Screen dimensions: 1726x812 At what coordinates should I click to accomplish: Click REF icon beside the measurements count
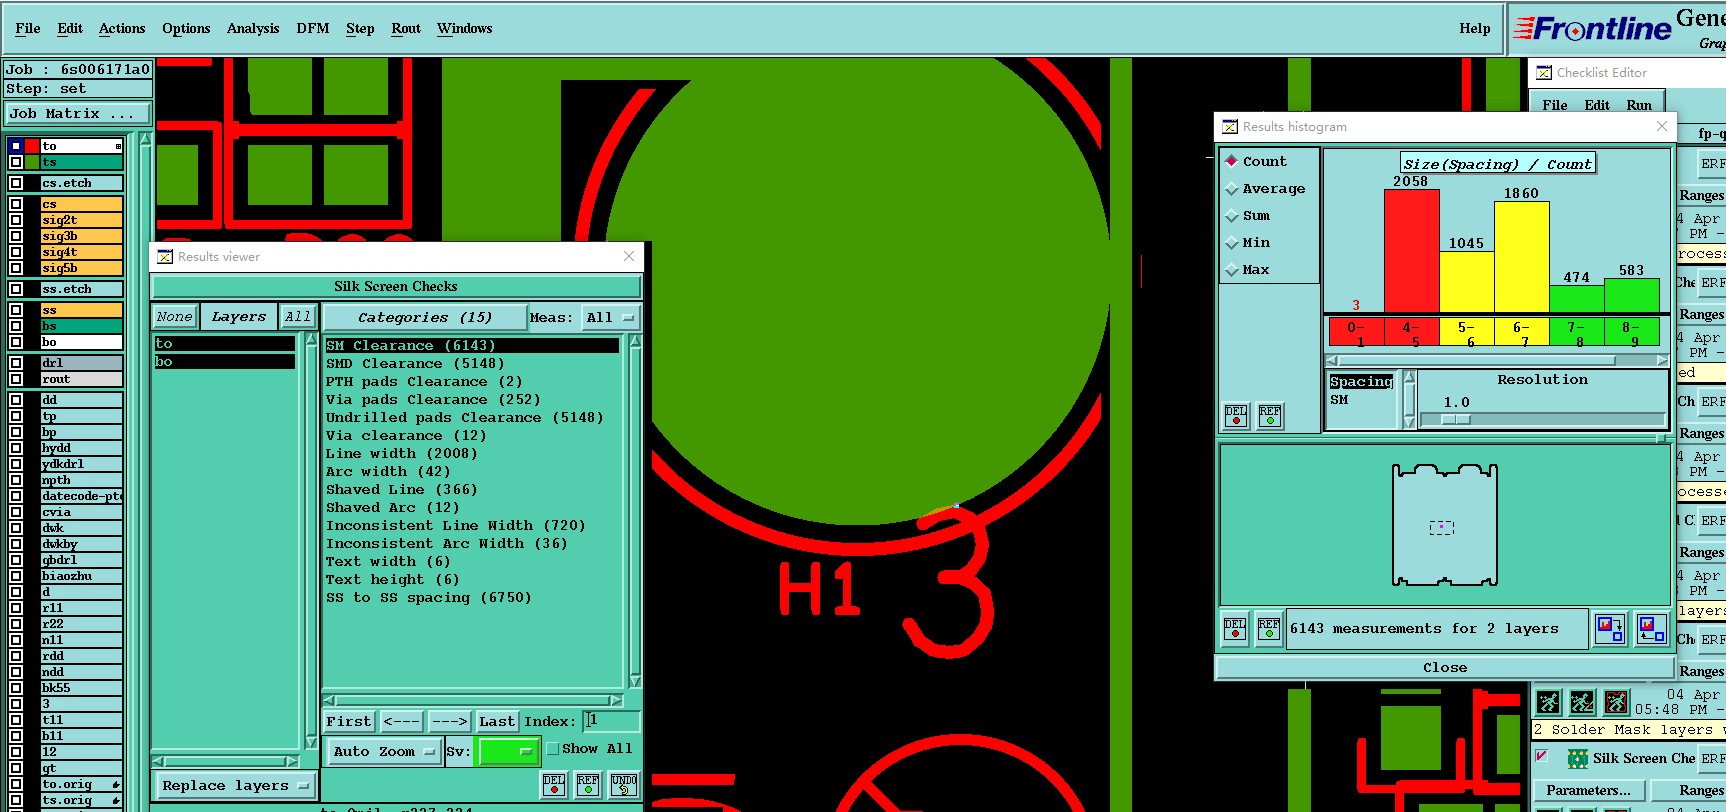tap(1269, 630)
